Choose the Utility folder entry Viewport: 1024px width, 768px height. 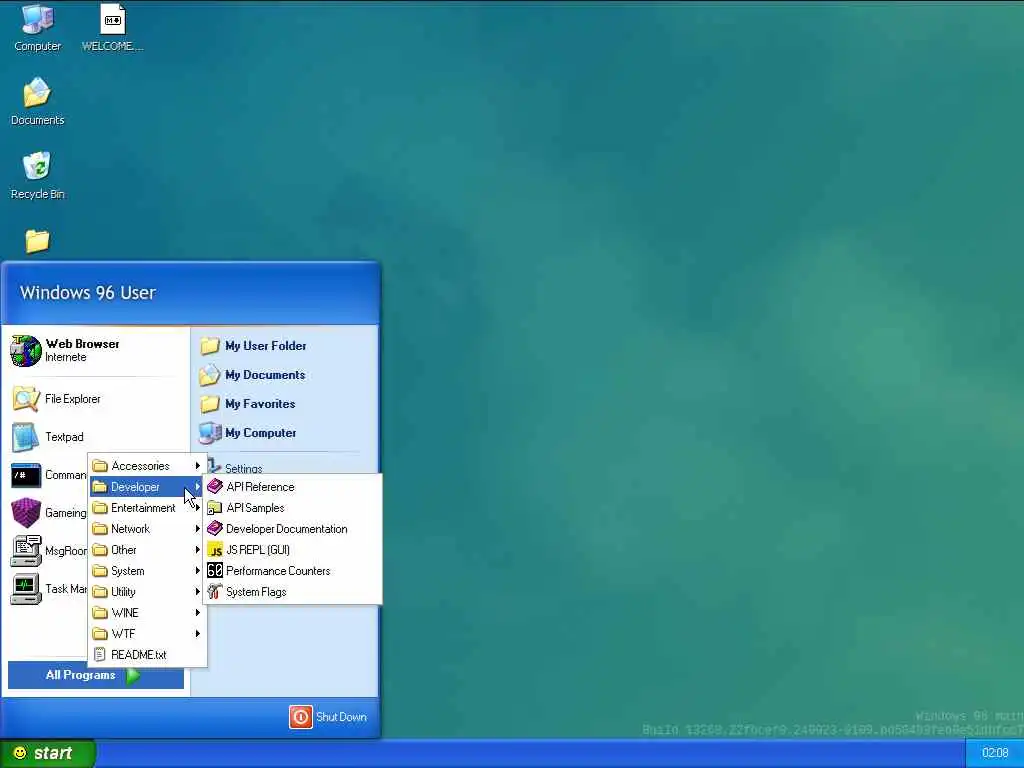[x=148, y=592]
